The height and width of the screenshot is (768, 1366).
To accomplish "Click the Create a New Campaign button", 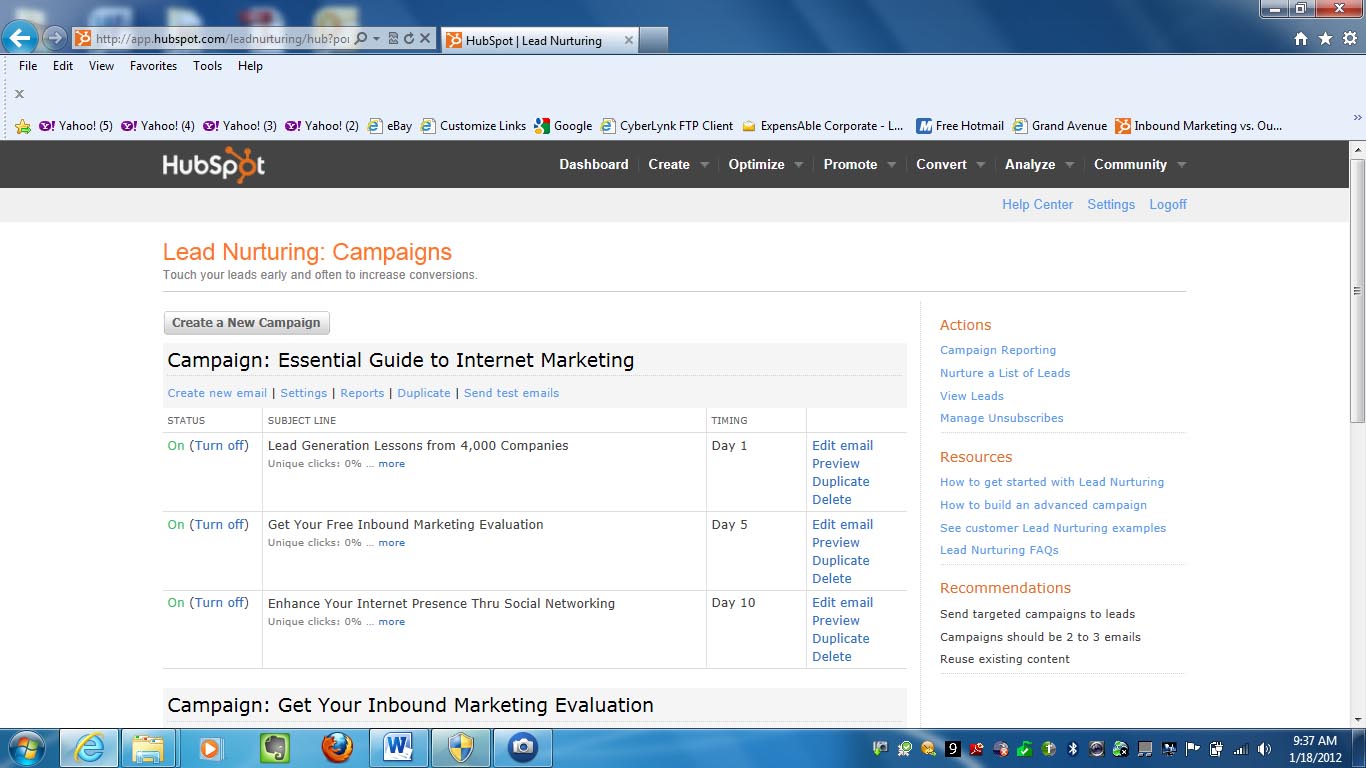I will [x=247, y=323].
